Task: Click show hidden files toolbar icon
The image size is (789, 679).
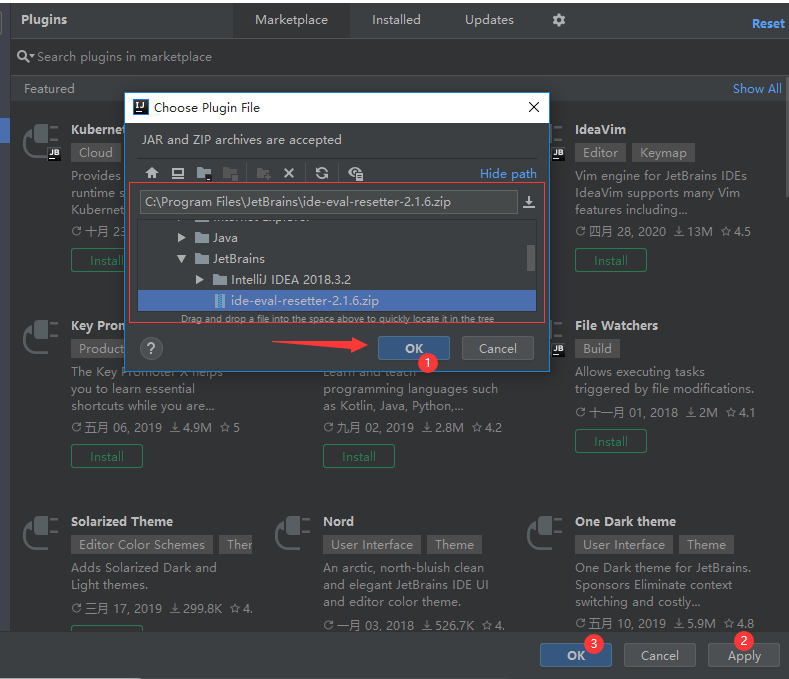Action: point(356,174)
